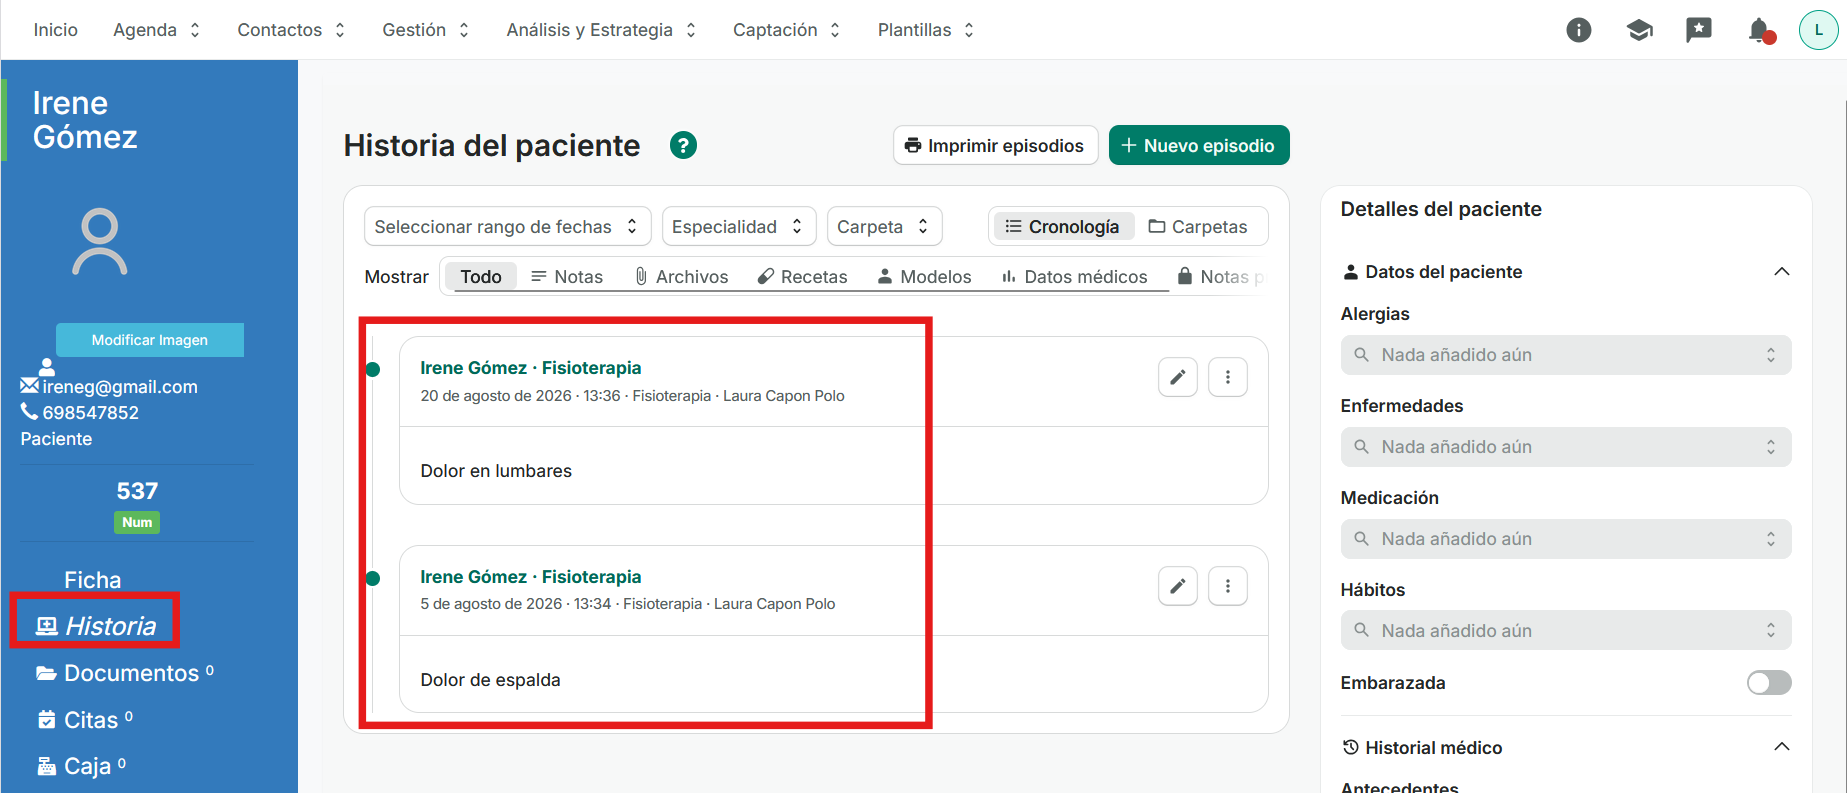Edit the 20 de agosto episode with pencil
The height and width of the screenshot is (793, 1847).
(x=1178, y=377)
